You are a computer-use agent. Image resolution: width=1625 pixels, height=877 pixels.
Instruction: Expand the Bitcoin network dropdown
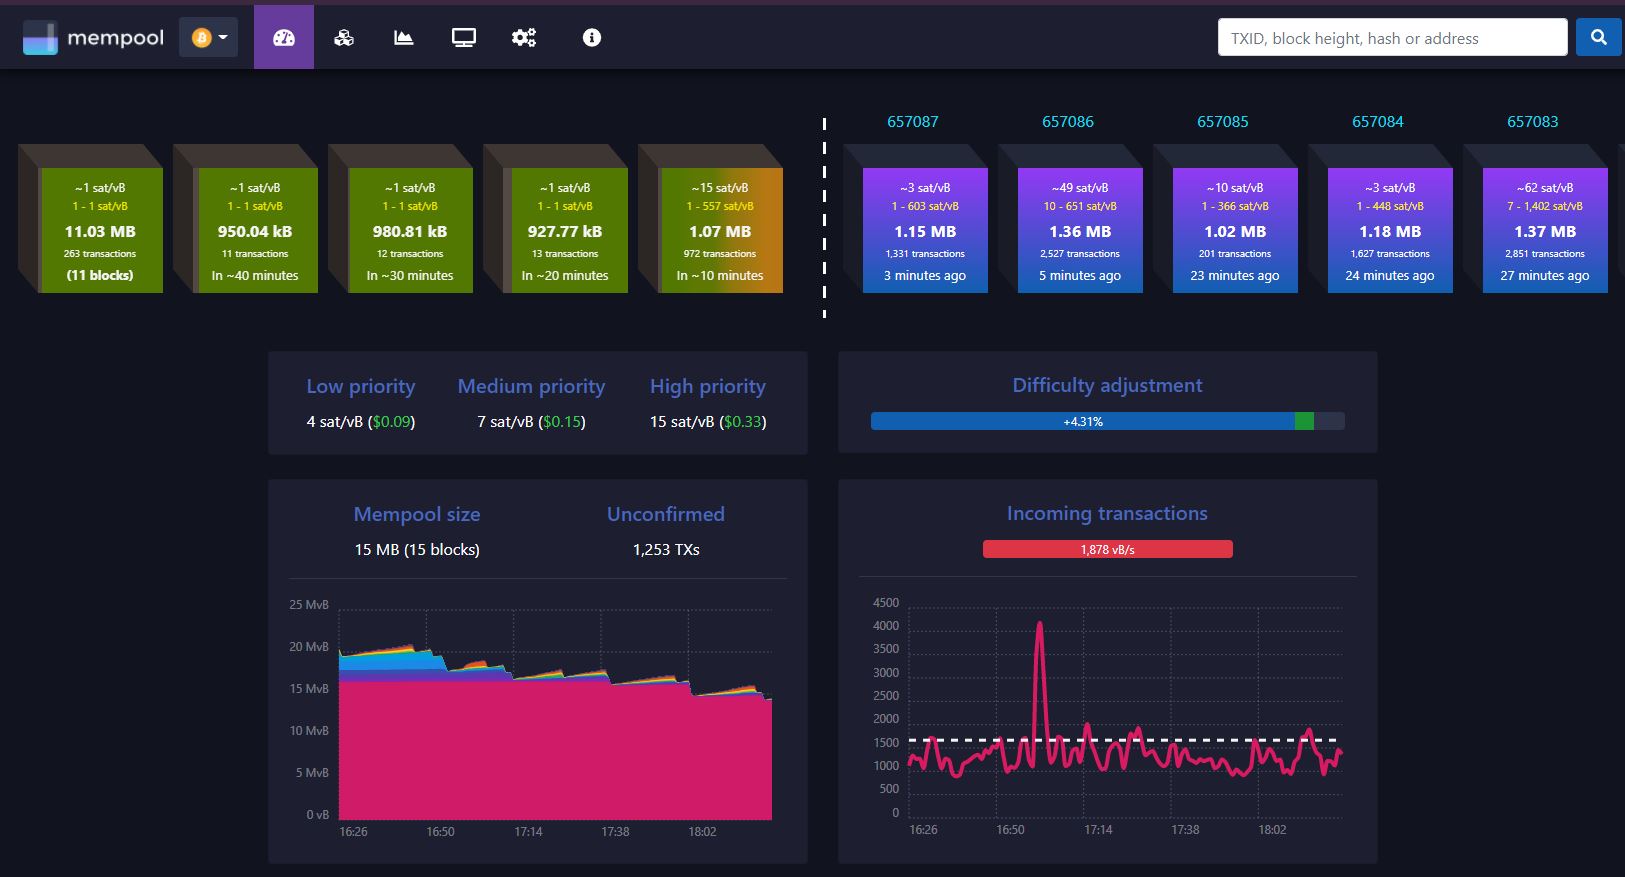(x=209, y=38)
